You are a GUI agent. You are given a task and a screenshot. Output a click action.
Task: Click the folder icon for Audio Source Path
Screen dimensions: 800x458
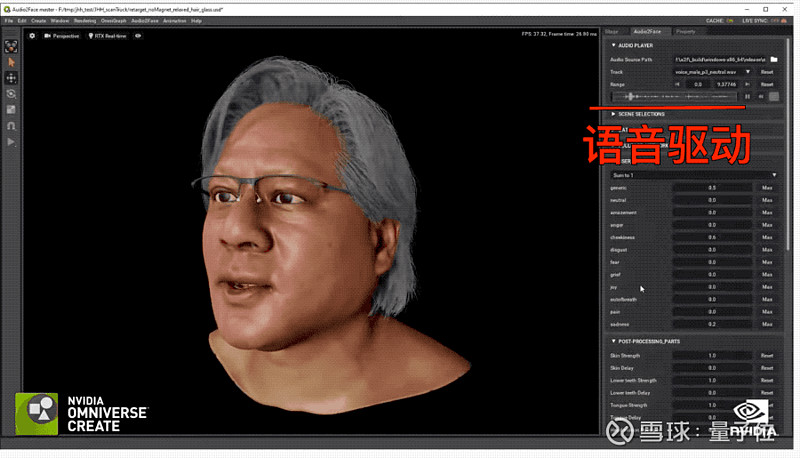click(773, 60)
